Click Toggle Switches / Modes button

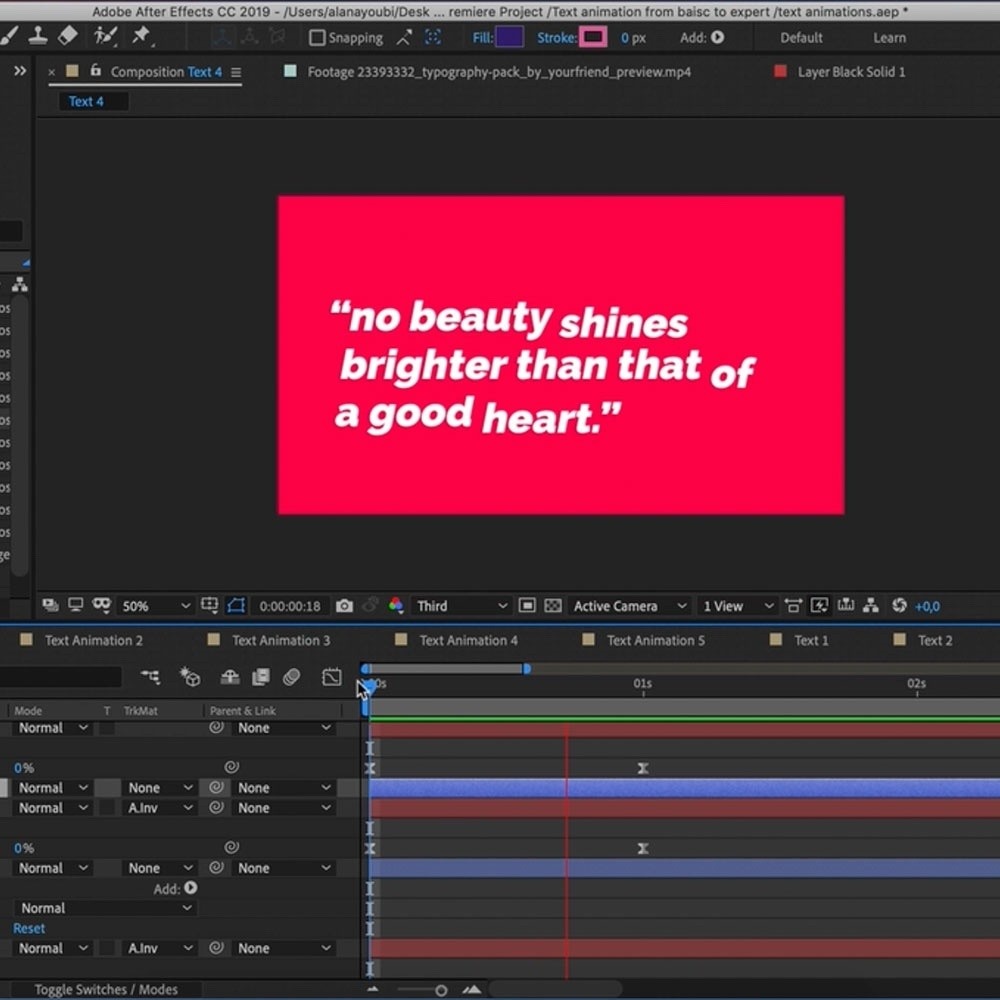click(106, 989)
